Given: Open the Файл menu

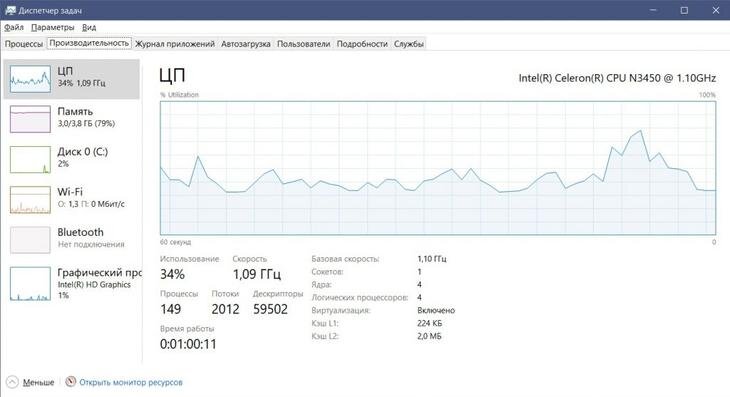Looking at the screenshot, I should (x=14, y=27).
